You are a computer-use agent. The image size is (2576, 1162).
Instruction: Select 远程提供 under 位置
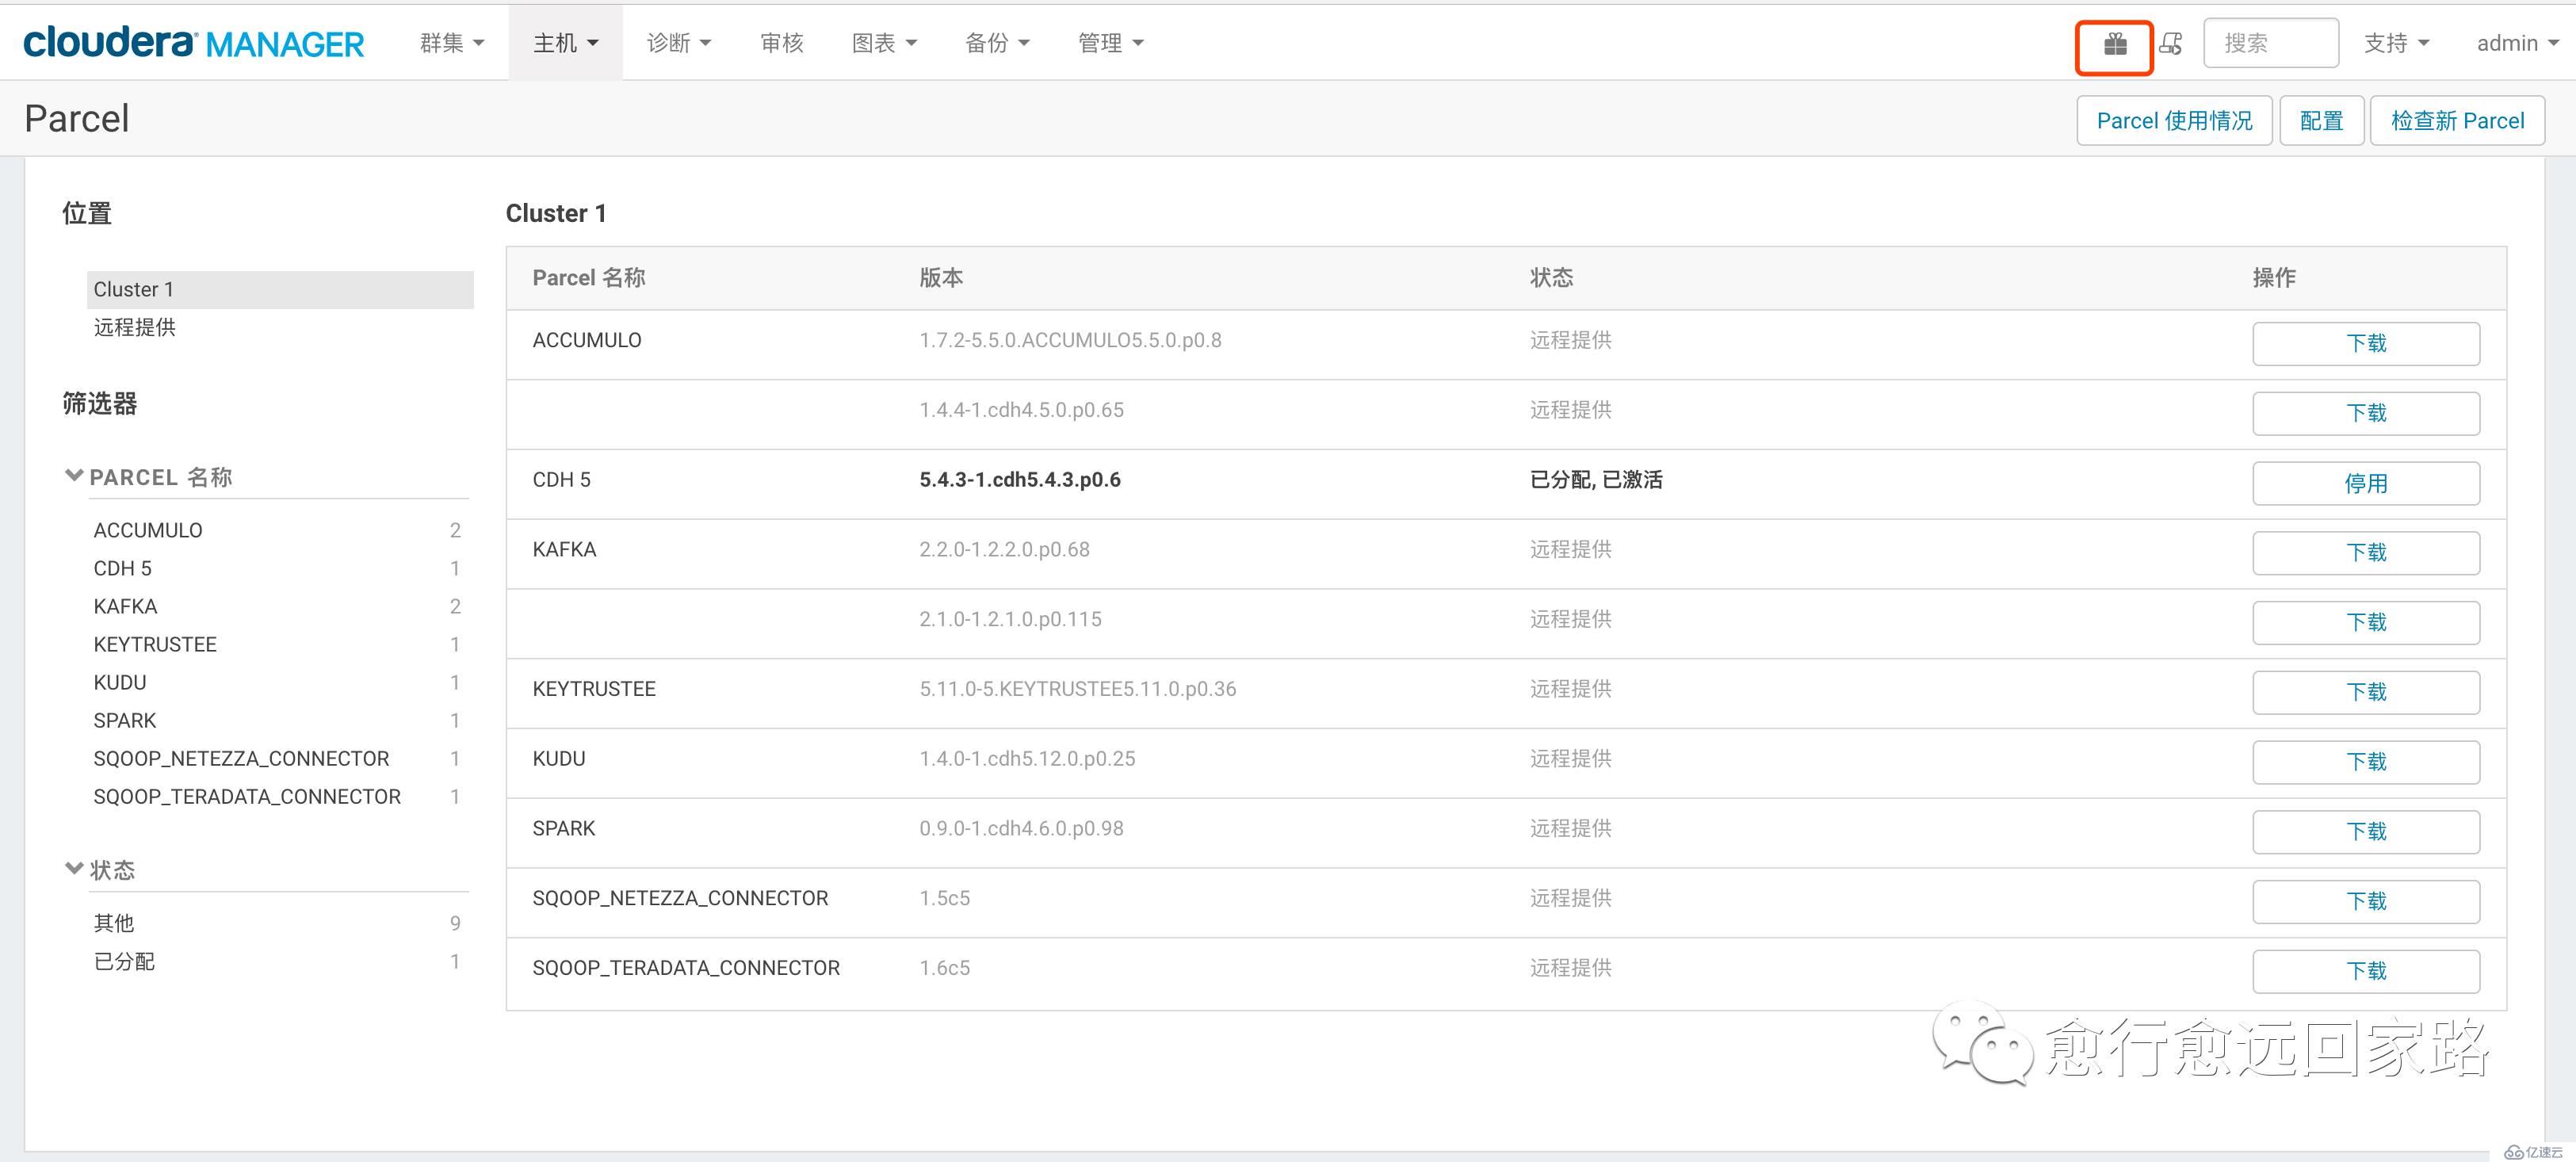click(135, 327)
